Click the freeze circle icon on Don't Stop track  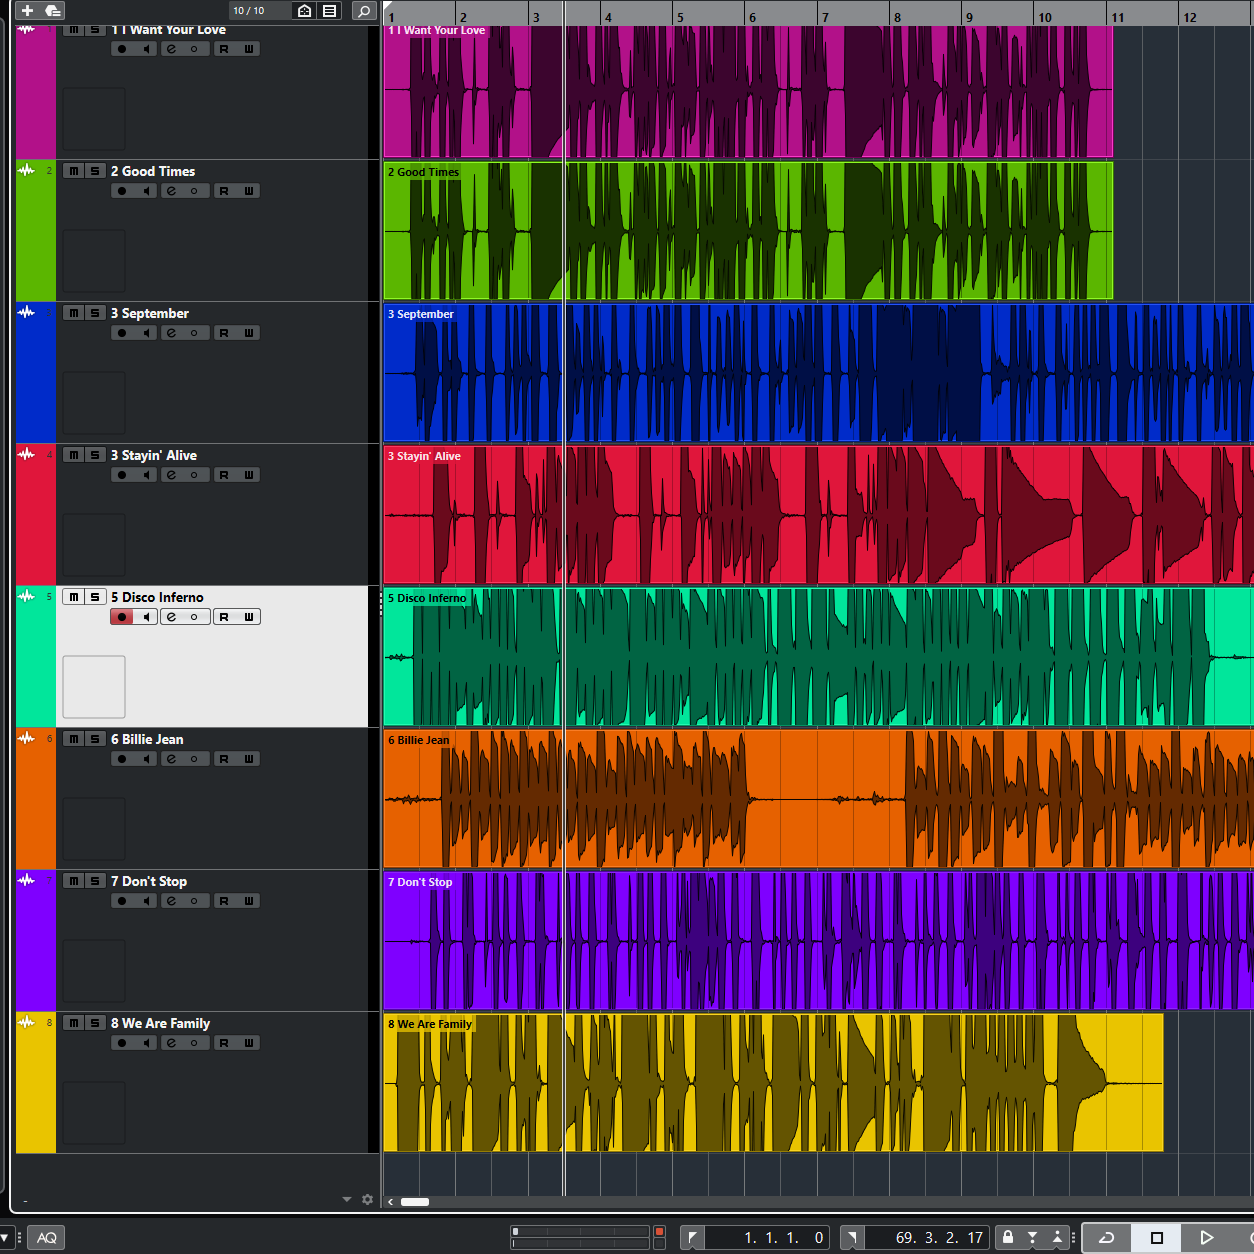coord(195,901)
